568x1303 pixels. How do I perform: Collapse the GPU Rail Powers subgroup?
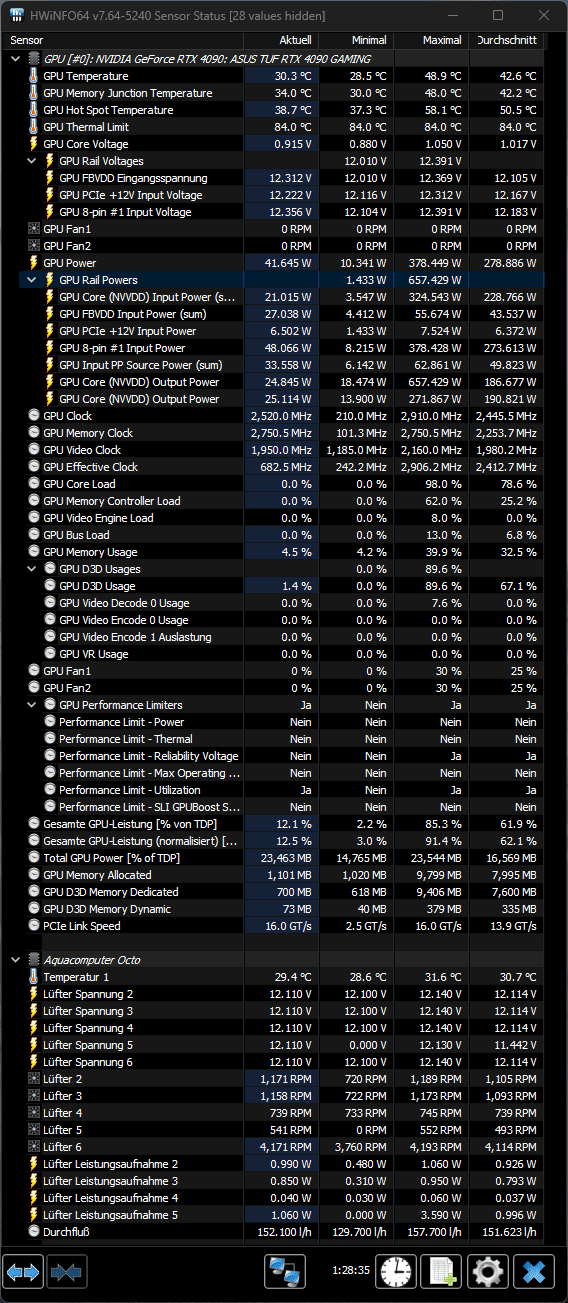point(32,280)
